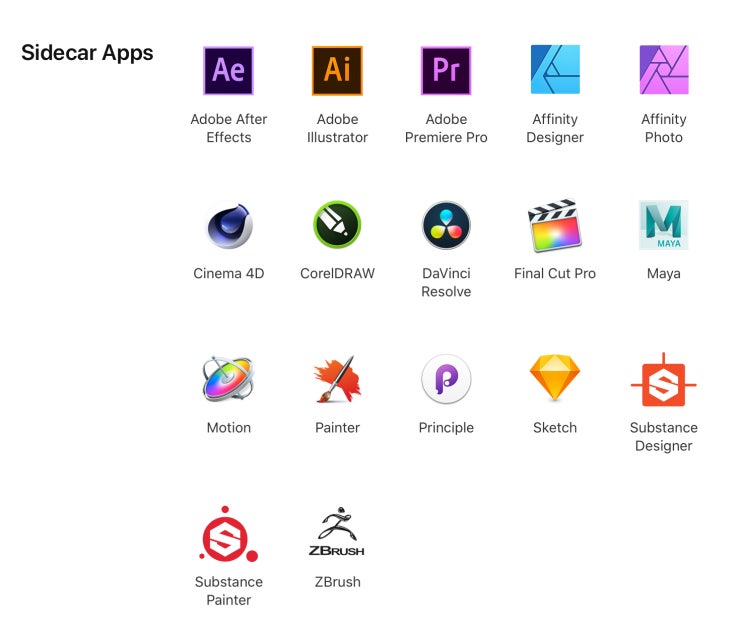Click the "Principle" label

point(446,428)
